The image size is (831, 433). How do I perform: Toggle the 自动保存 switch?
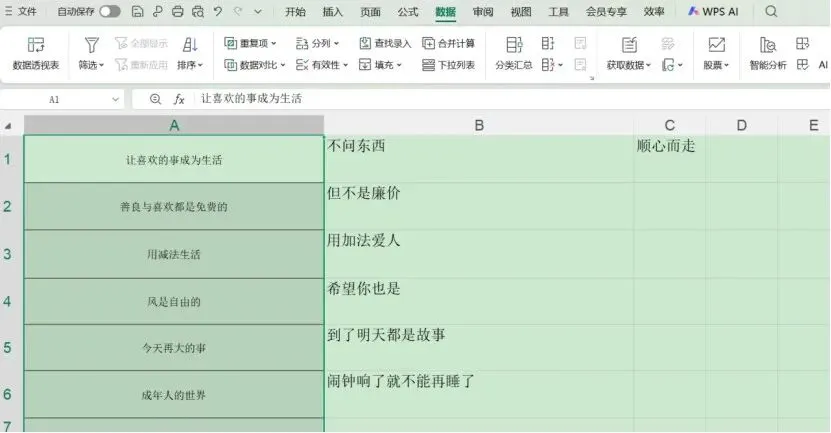110,11
